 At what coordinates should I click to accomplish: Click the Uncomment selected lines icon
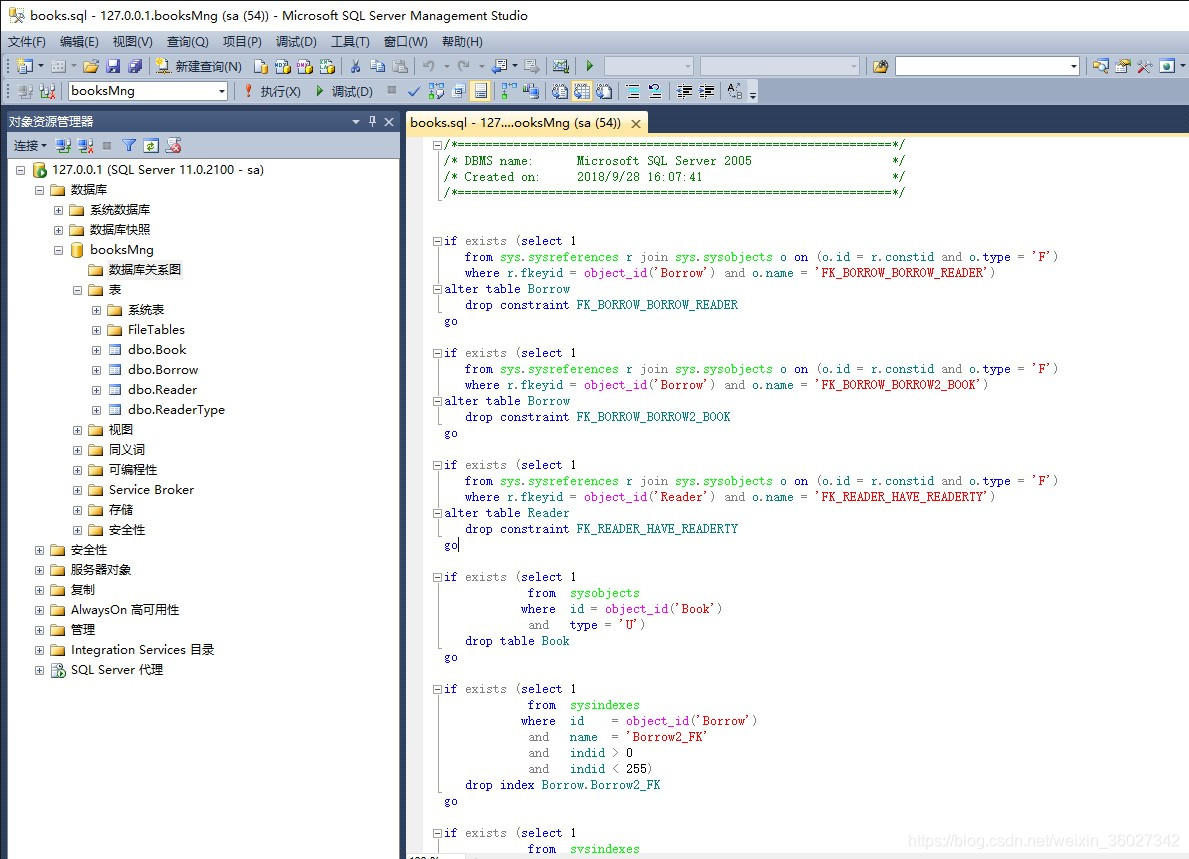pyautogui.click(x=655, y=92)
